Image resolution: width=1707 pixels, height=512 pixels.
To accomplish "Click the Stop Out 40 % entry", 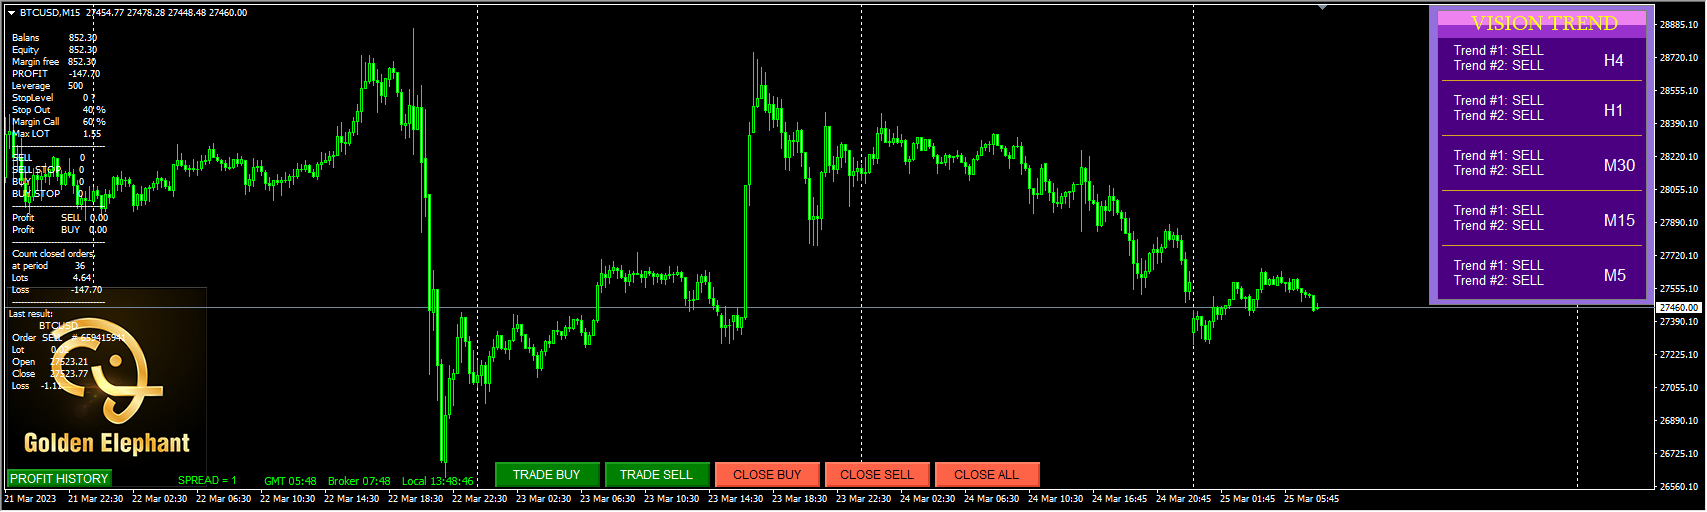I will pyautogui.click(x=59, y=110).
